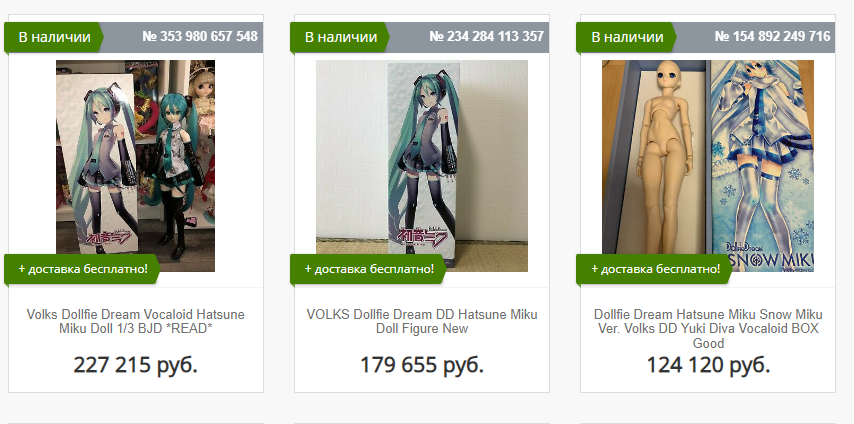The height and width of the screenshot is (424, 854).
Task: Click listing number 353 980 657 548
Action: coord(200,37)
